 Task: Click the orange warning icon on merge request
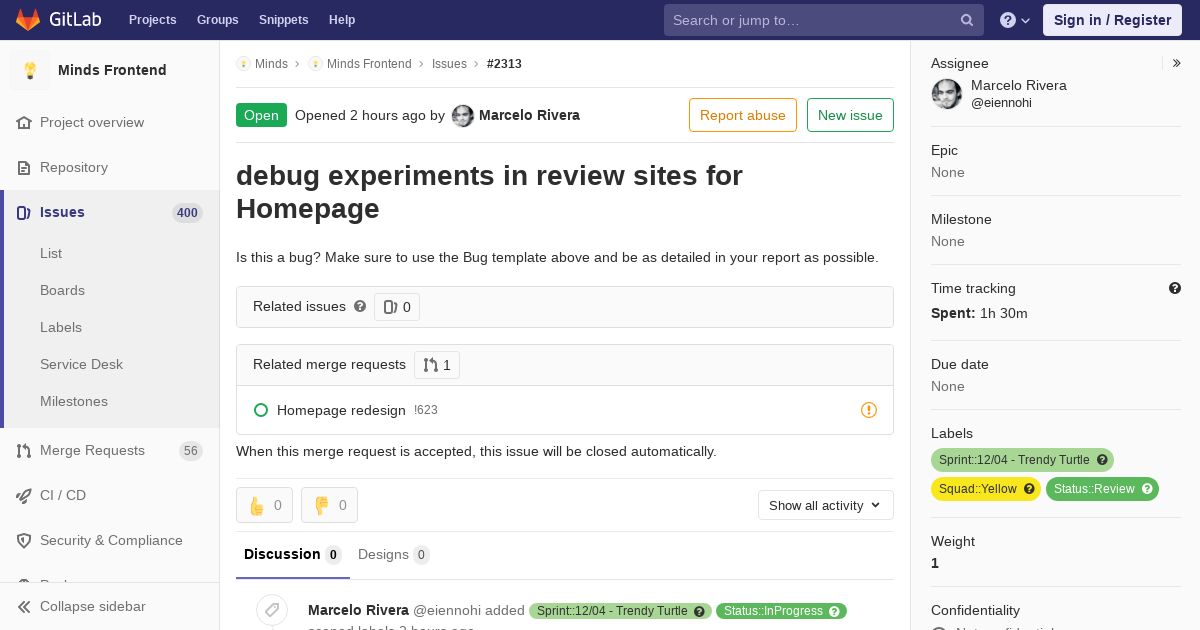[x=869, y=410]
